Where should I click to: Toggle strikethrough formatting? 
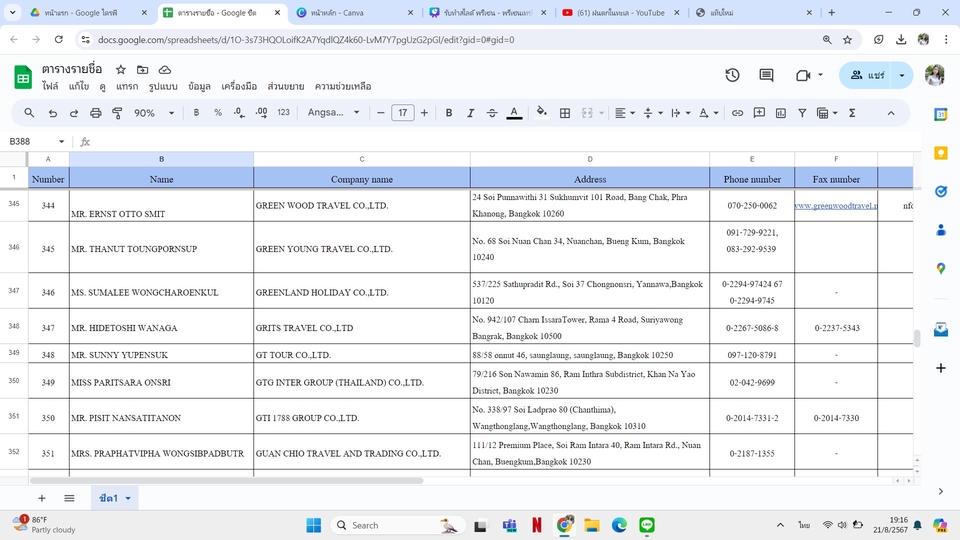[x=492, y=113]
